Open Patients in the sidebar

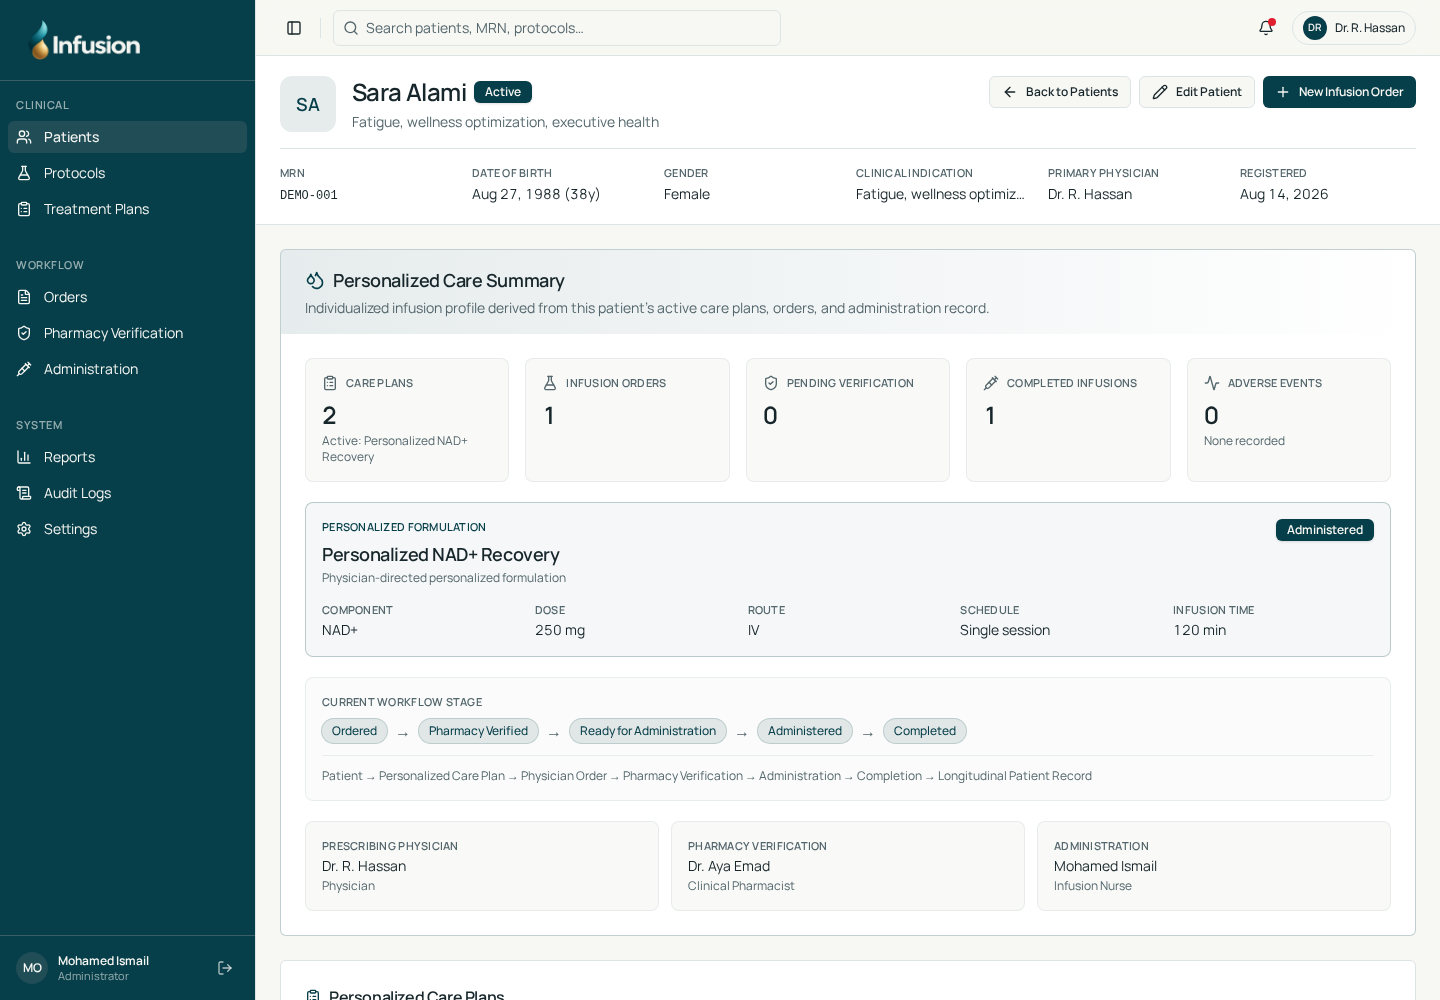(127, 137)
